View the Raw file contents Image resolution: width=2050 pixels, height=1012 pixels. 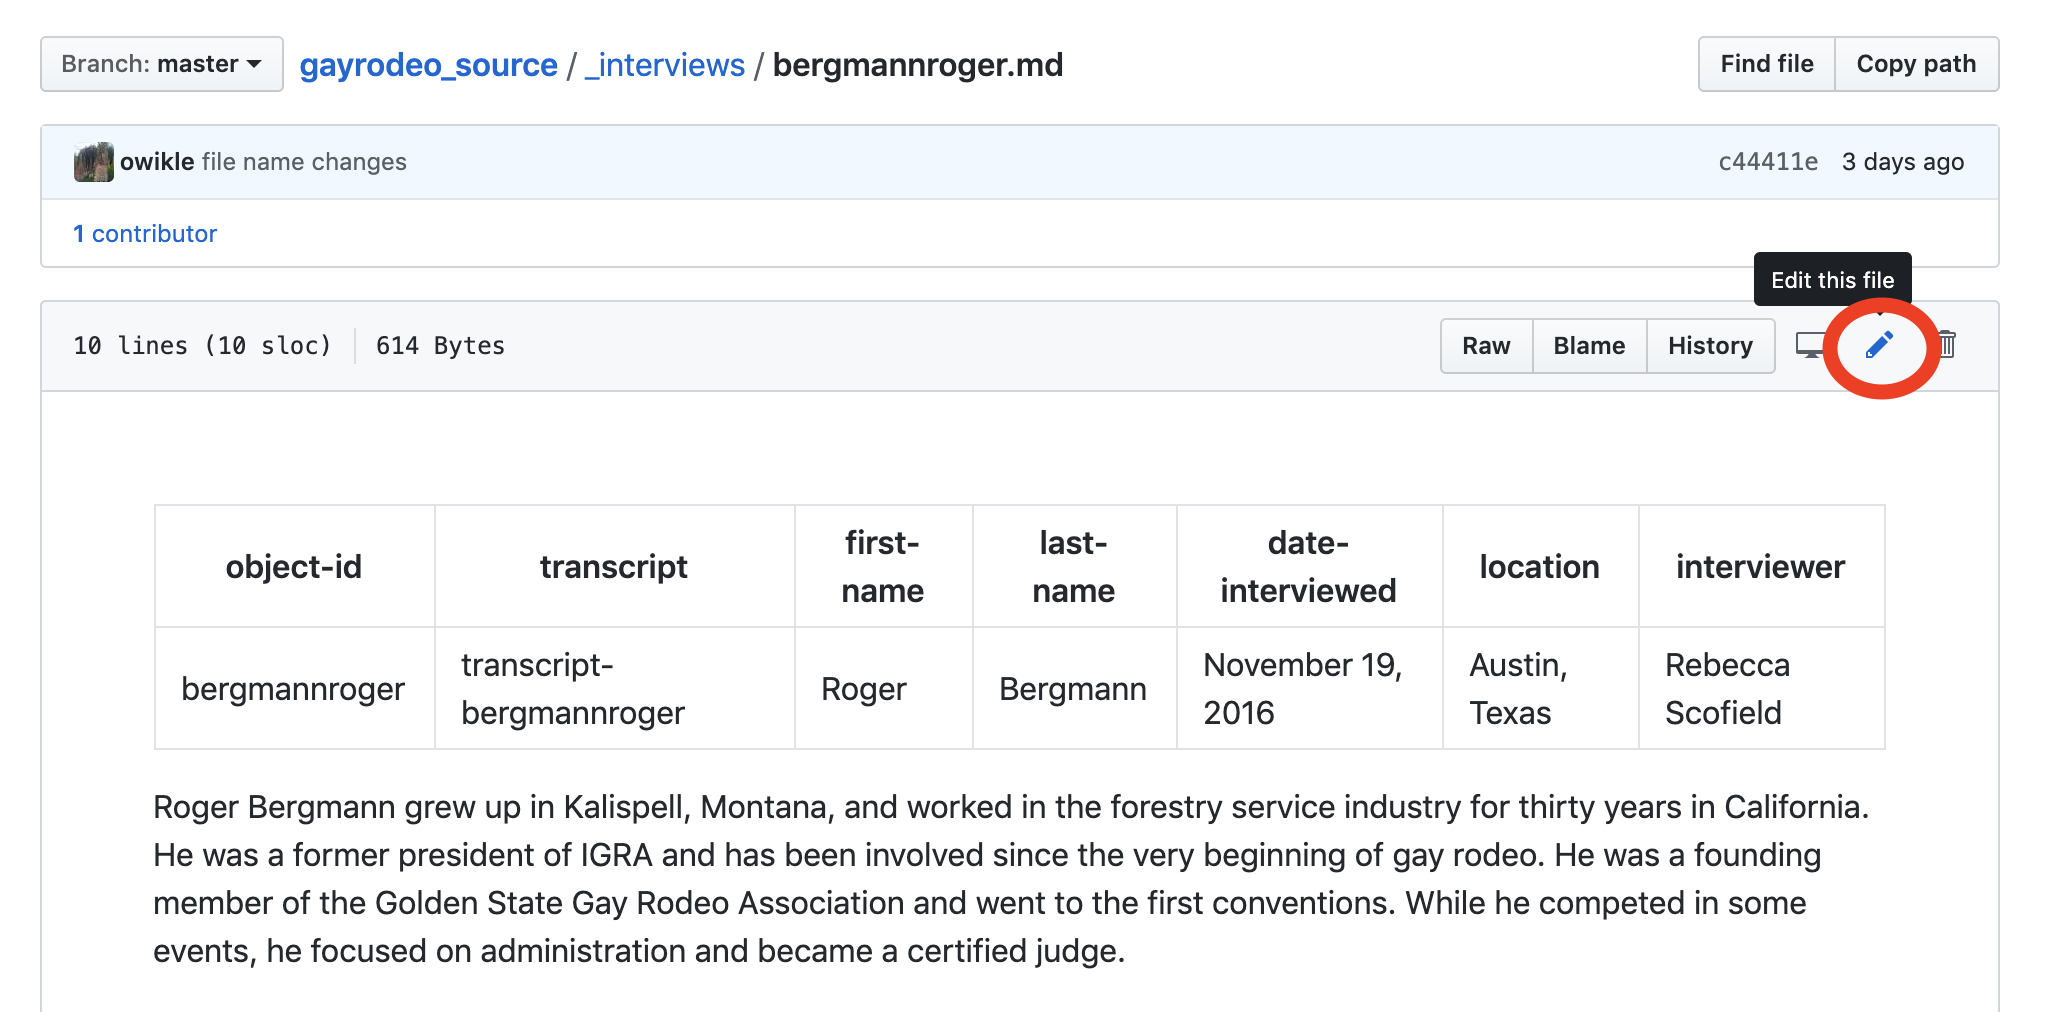[x=1486, y=345]
